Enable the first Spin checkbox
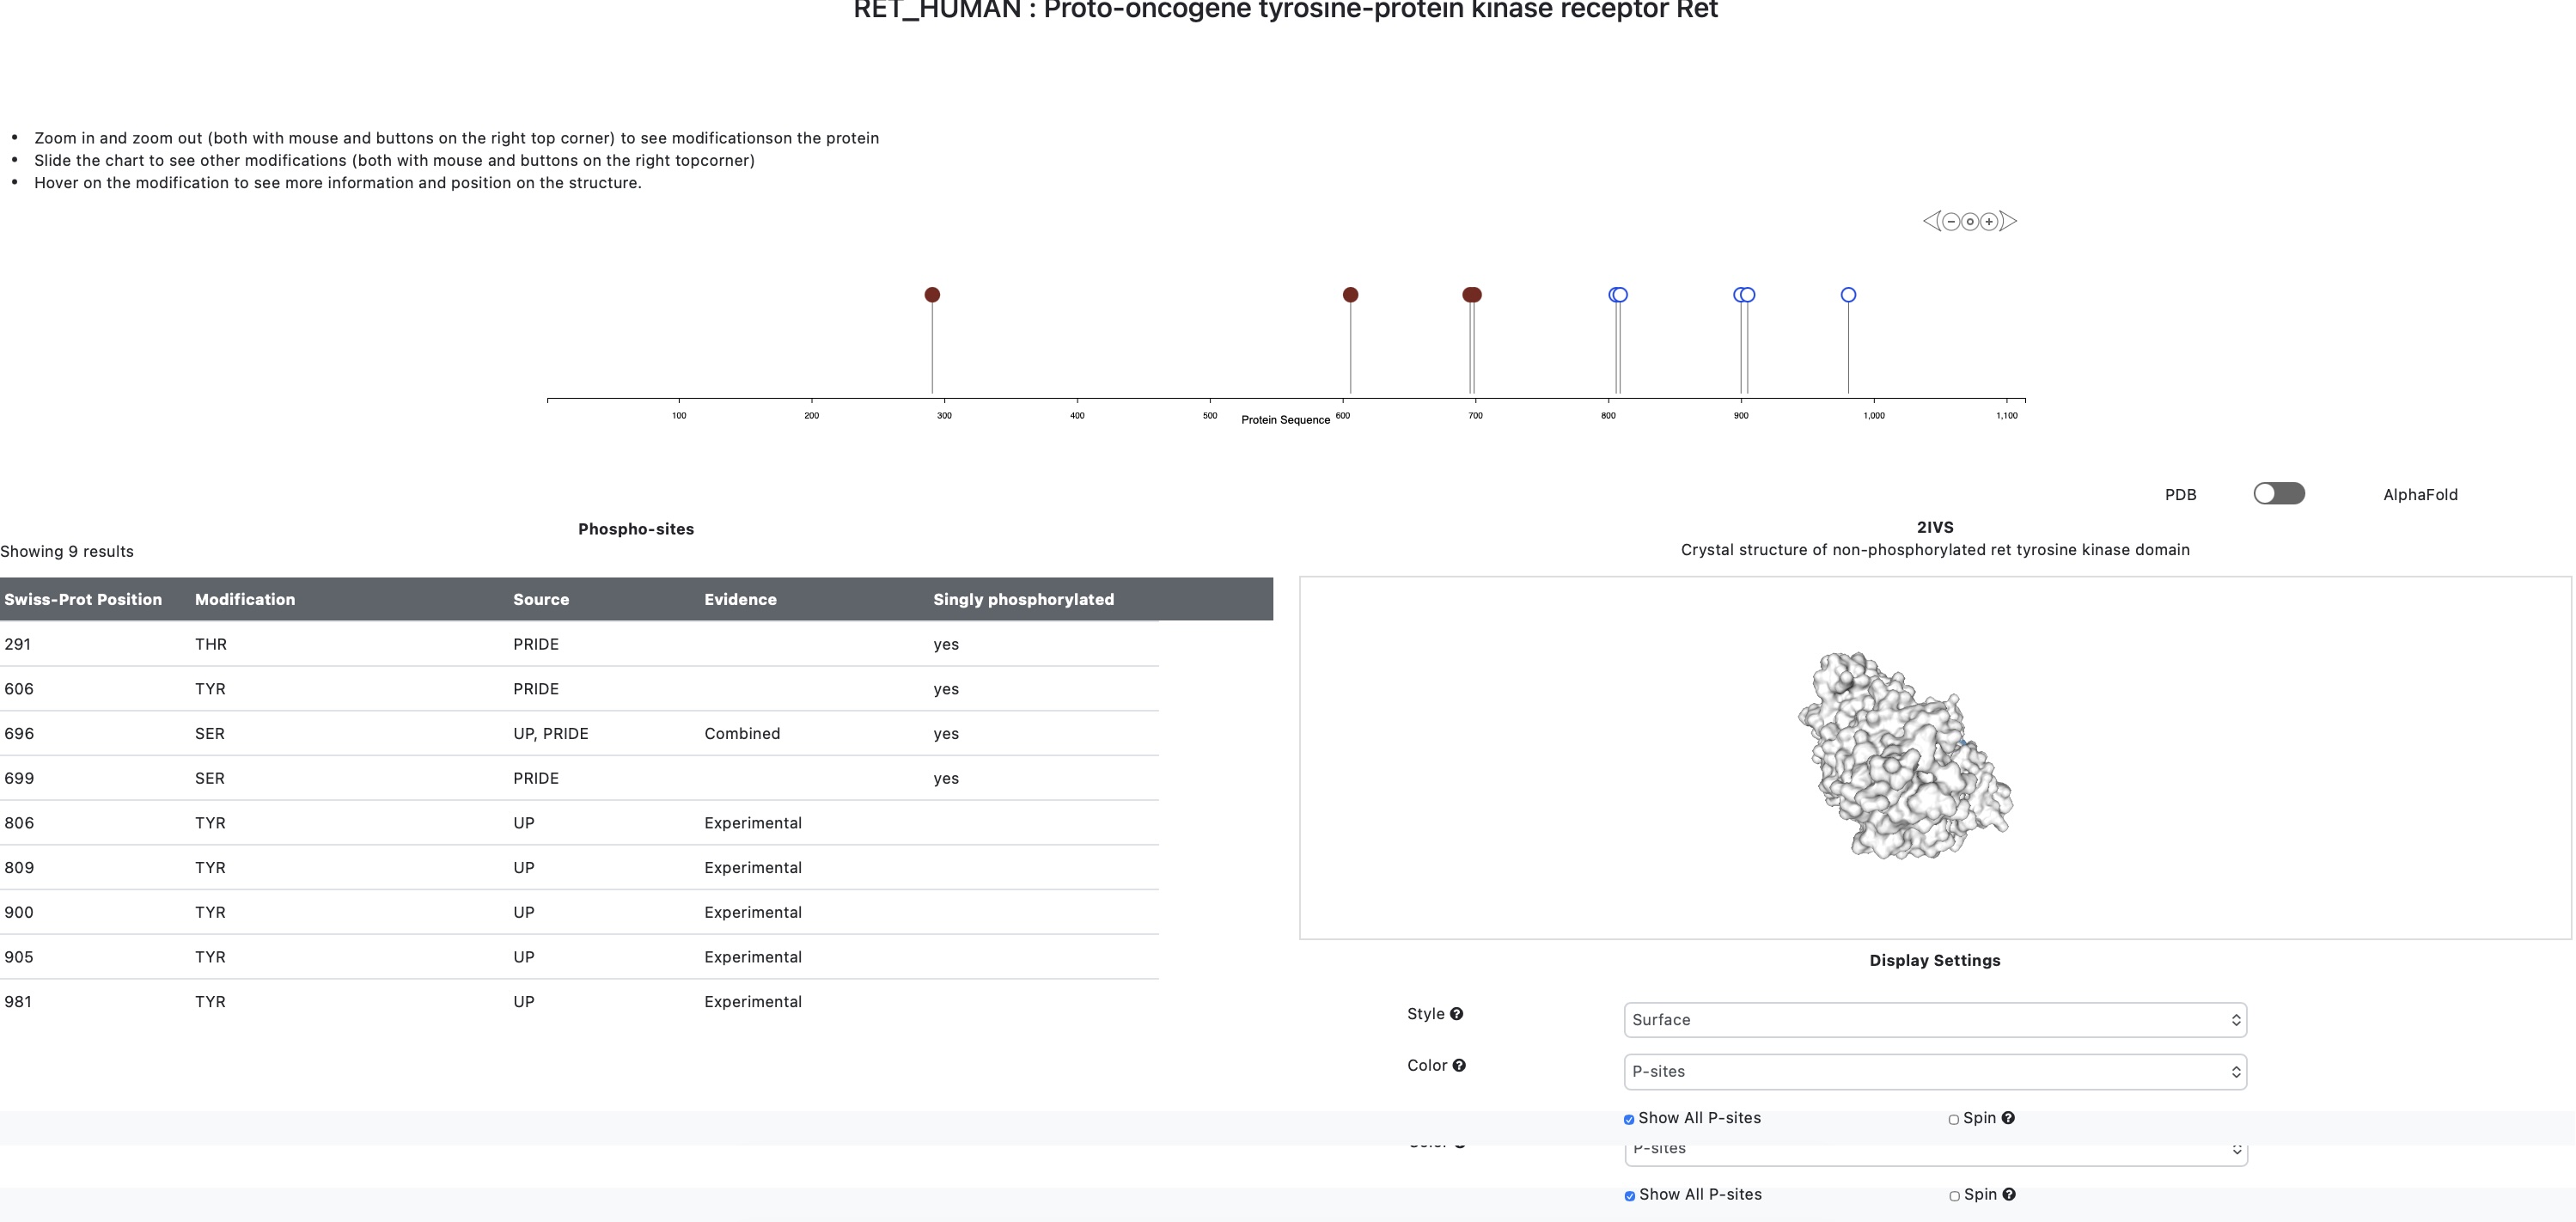The height and width of the screenshot is (1222, 2576). pos(1954,1119)
